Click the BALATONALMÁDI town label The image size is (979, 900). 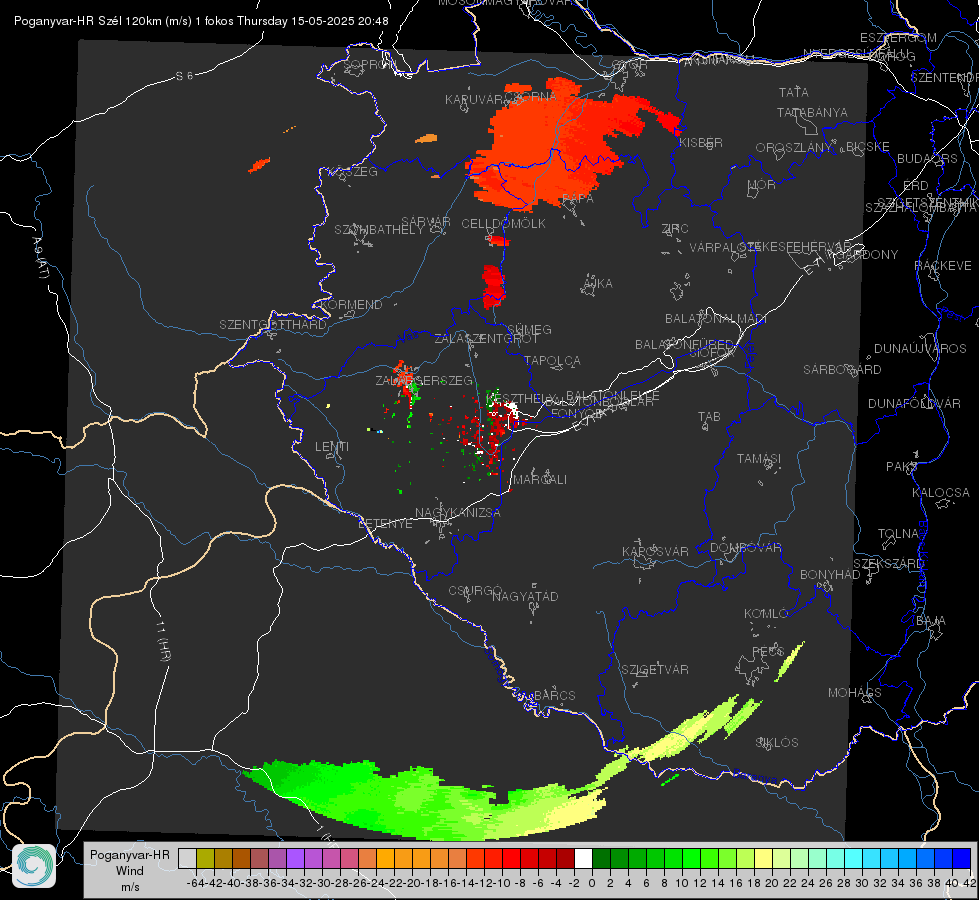(x=716, y=319)
